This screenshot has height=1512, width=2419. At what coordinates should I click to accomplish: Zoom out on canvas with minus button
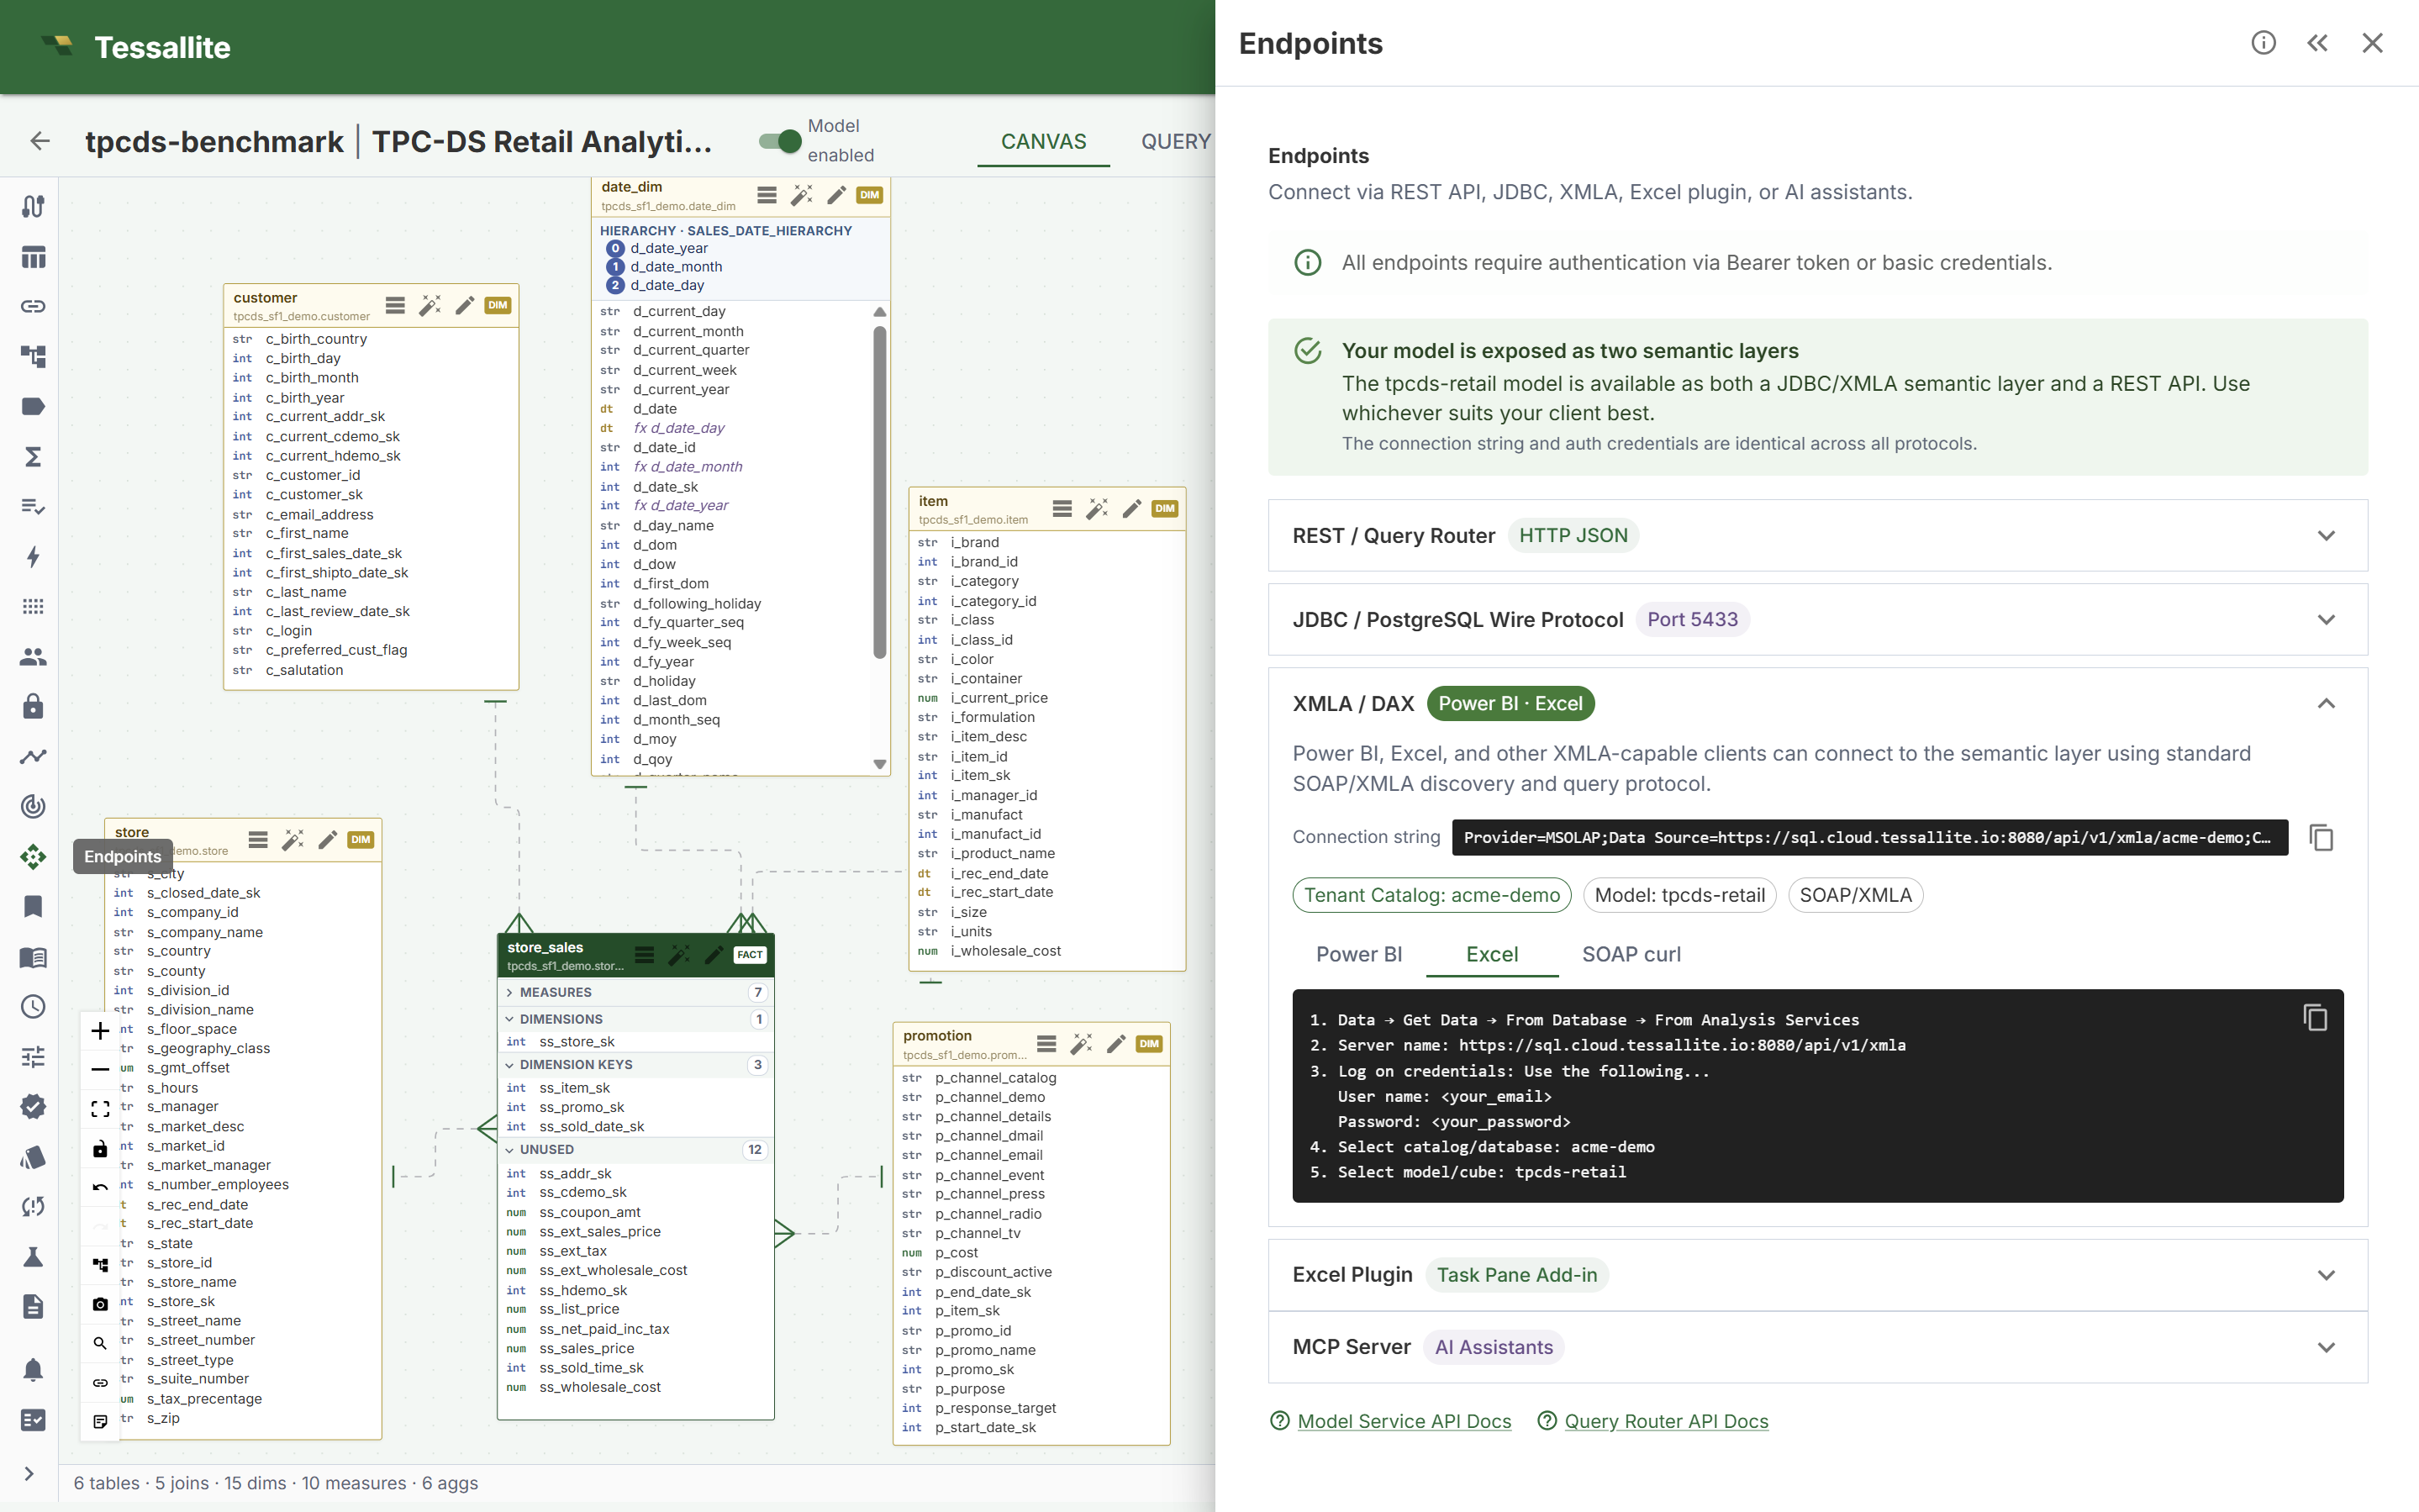[100, 1070]
